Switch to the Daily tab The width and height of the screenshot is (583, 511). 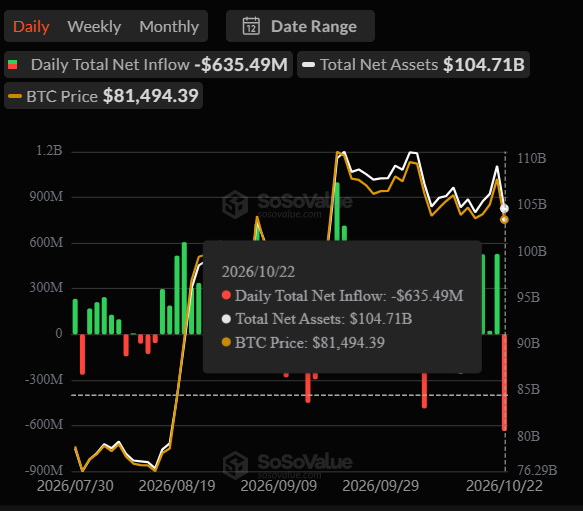(x=31, y=27)
